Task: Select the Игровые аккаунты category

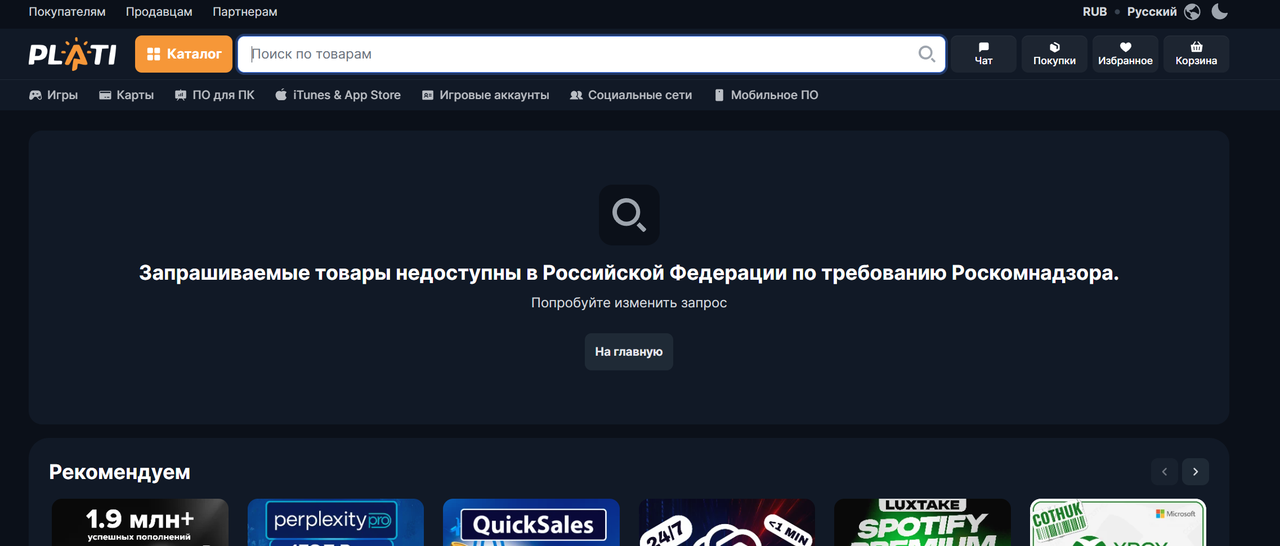Action: [485, 95]
